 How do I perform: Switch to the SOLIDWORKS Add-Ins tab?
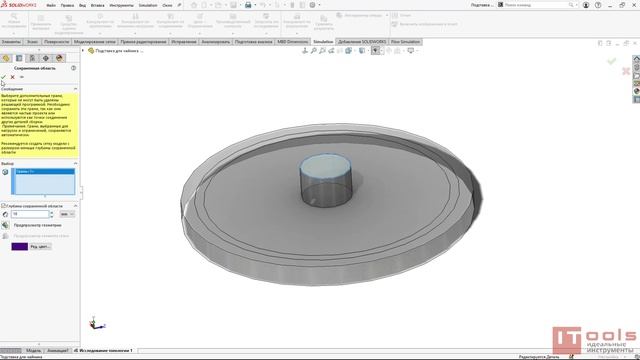[x=362, y=42]
